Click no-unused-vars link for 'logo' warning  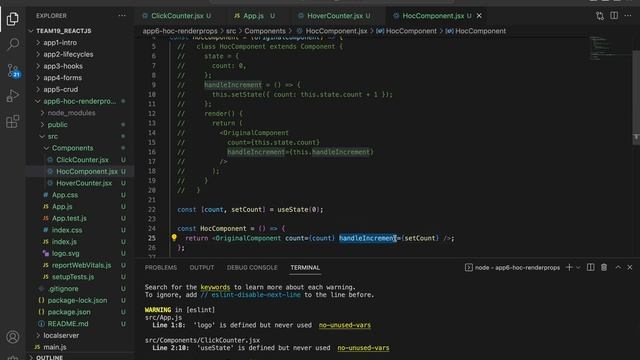coord(345,325)
